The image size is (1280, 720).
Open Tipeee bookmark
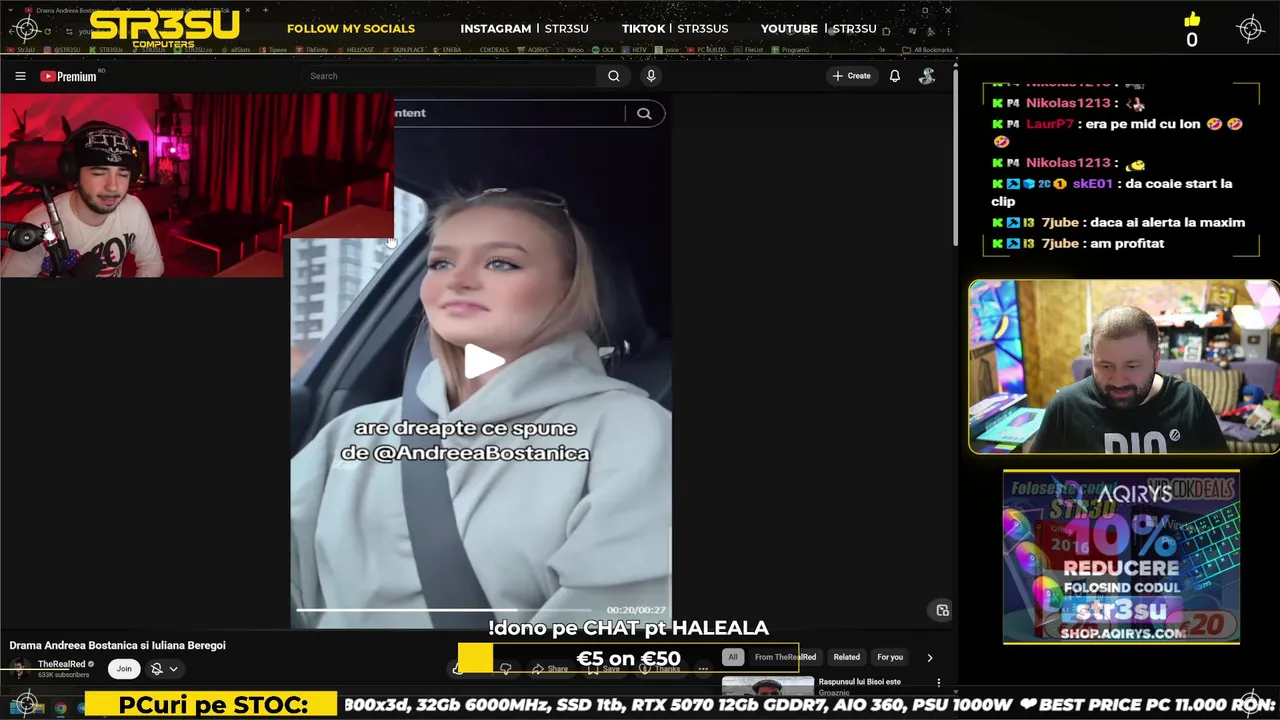click(273, 49)
